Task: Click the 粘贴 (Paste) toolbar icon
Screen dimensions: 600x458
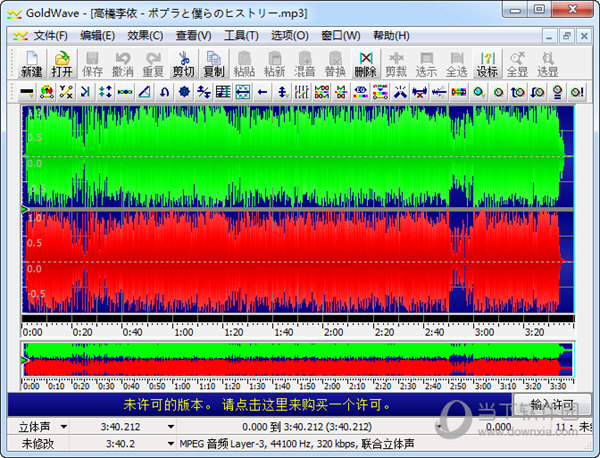Action: click(244, 64)
